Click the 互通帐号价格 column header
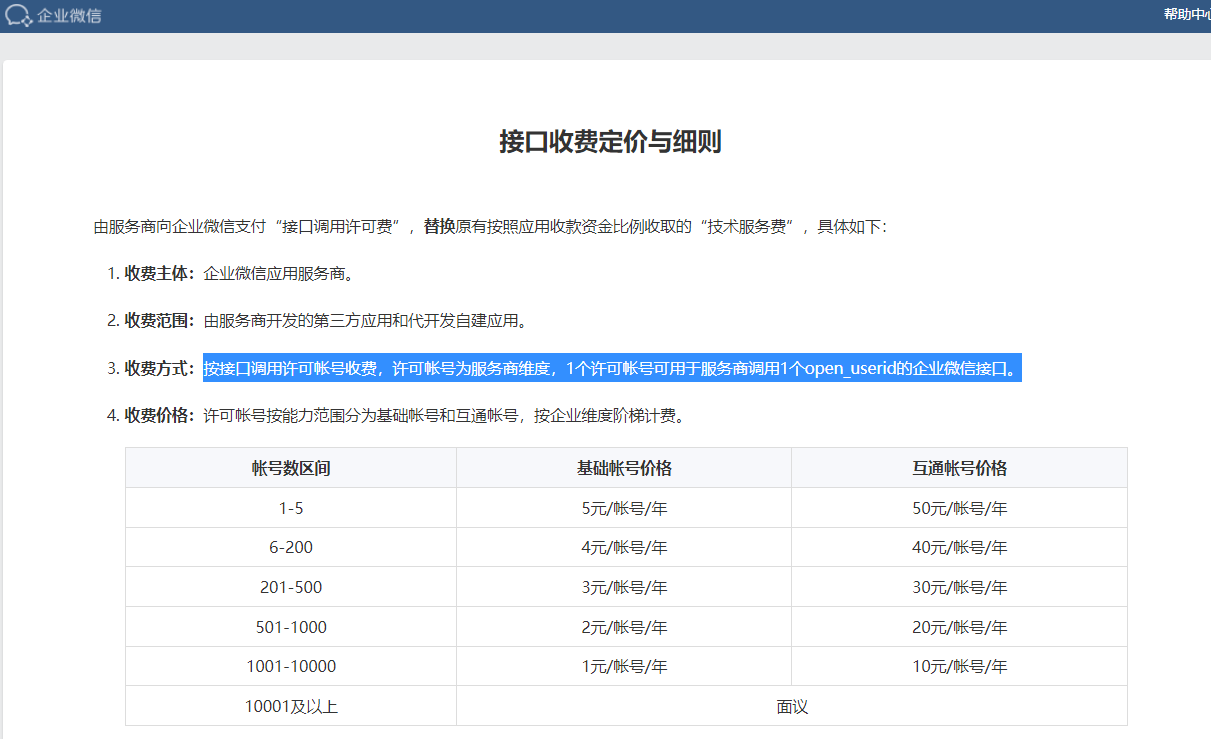 coord(959,468)
